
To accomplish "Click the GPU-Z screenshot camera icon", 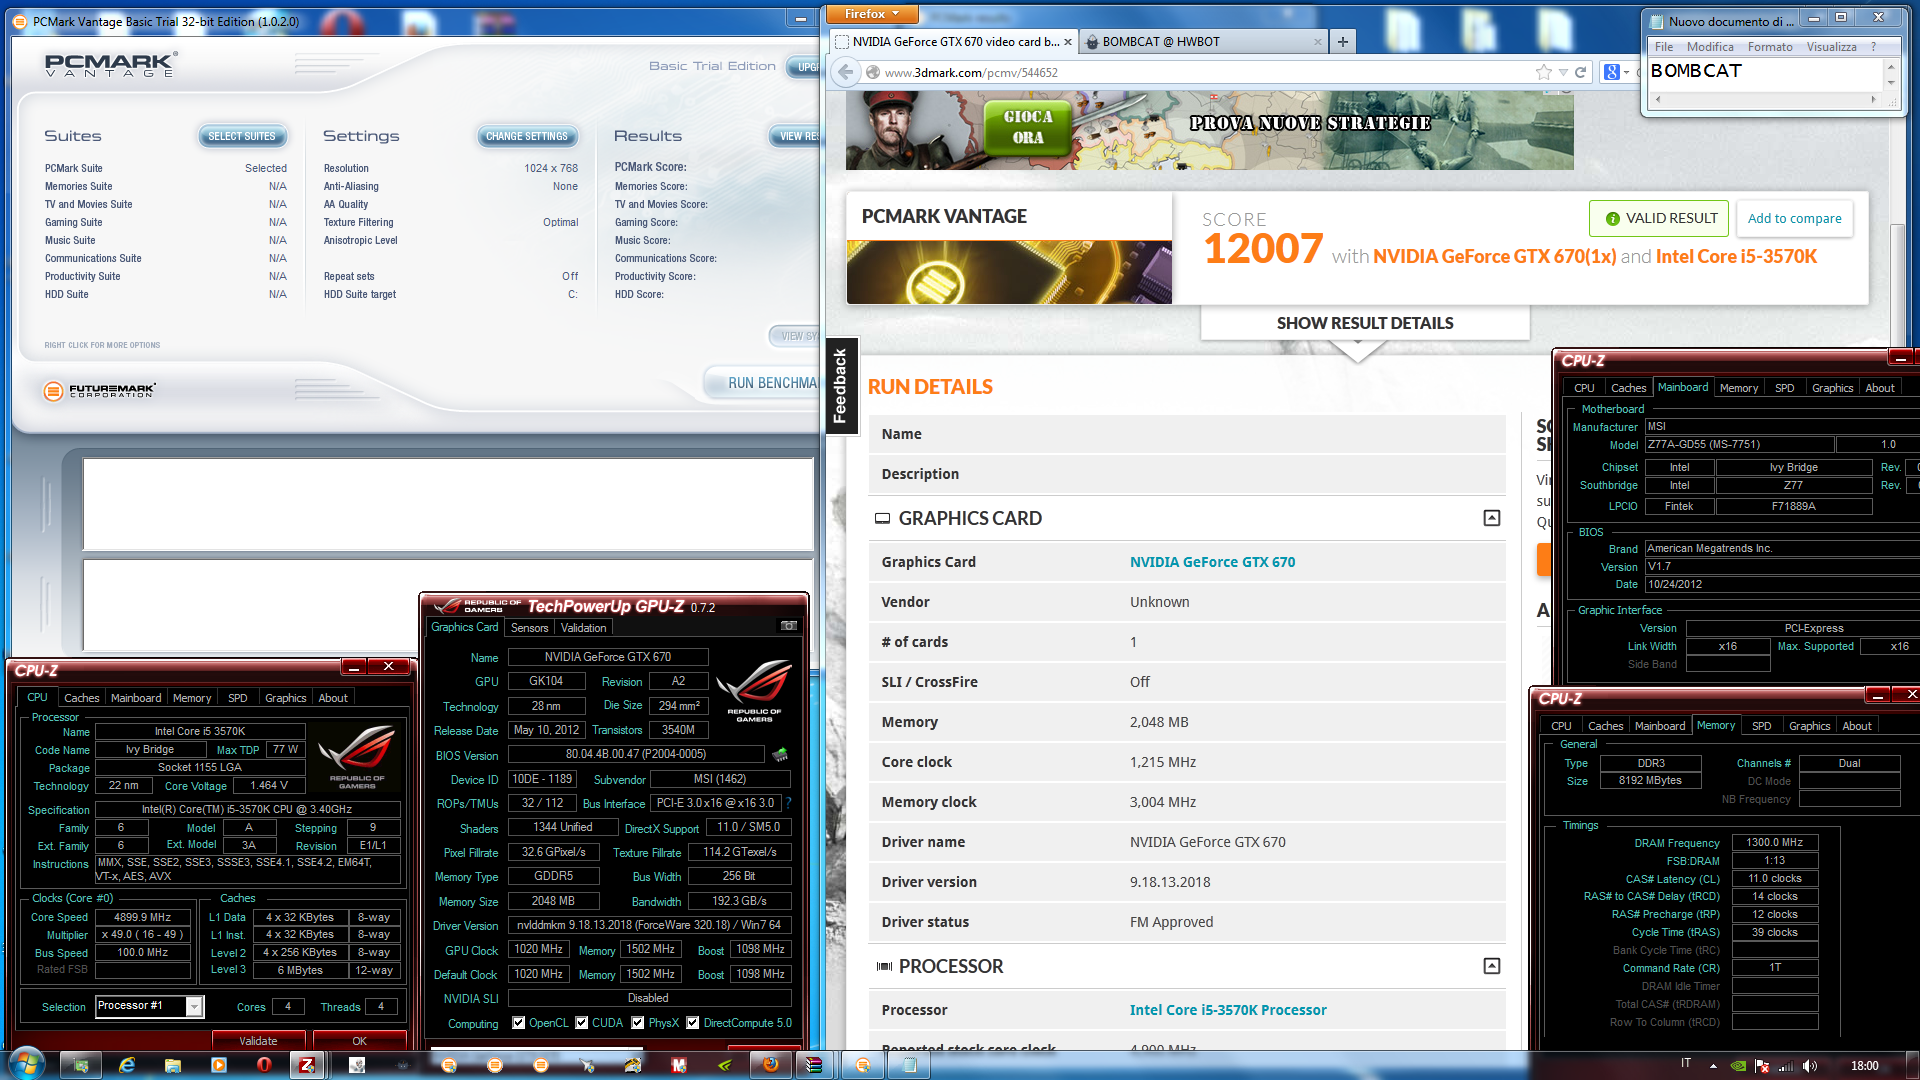I will click(789, 626).
